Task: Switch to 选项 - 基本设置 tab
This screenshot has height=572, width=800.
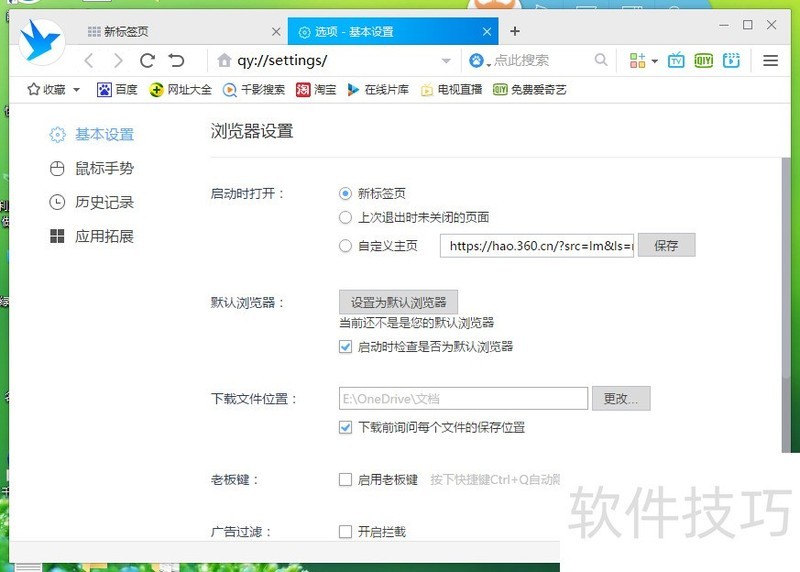Action: (x=393, y=32)
